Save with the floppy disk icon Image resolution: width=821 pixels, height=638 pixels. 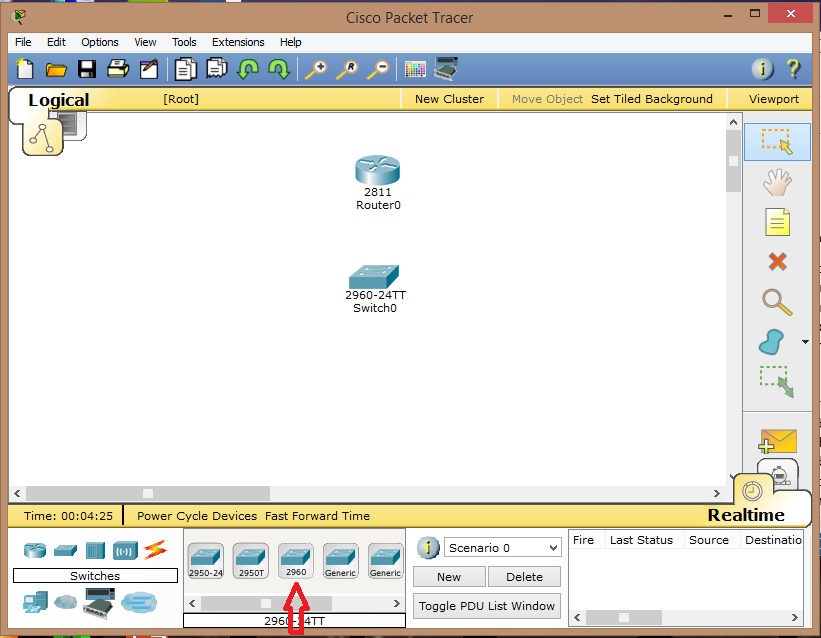(87, 69)
